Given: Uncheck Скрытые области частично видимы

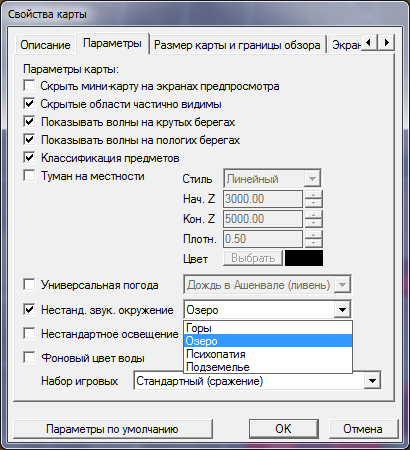Looking at the screenshot, I should 29,103.
